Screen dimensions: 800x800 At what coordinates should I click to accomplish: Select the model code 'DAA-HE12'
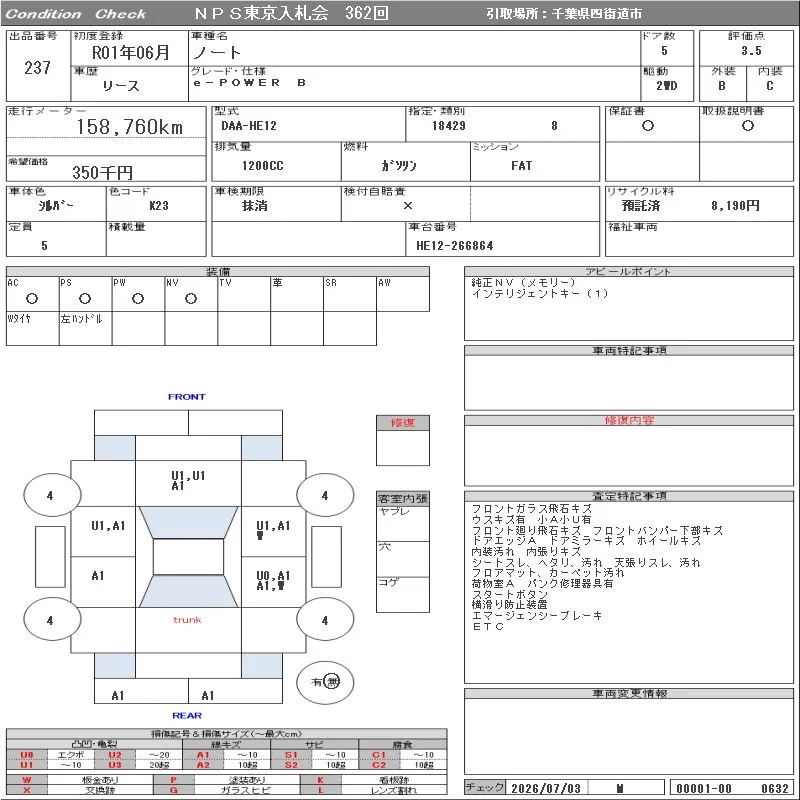pos(248,126)
